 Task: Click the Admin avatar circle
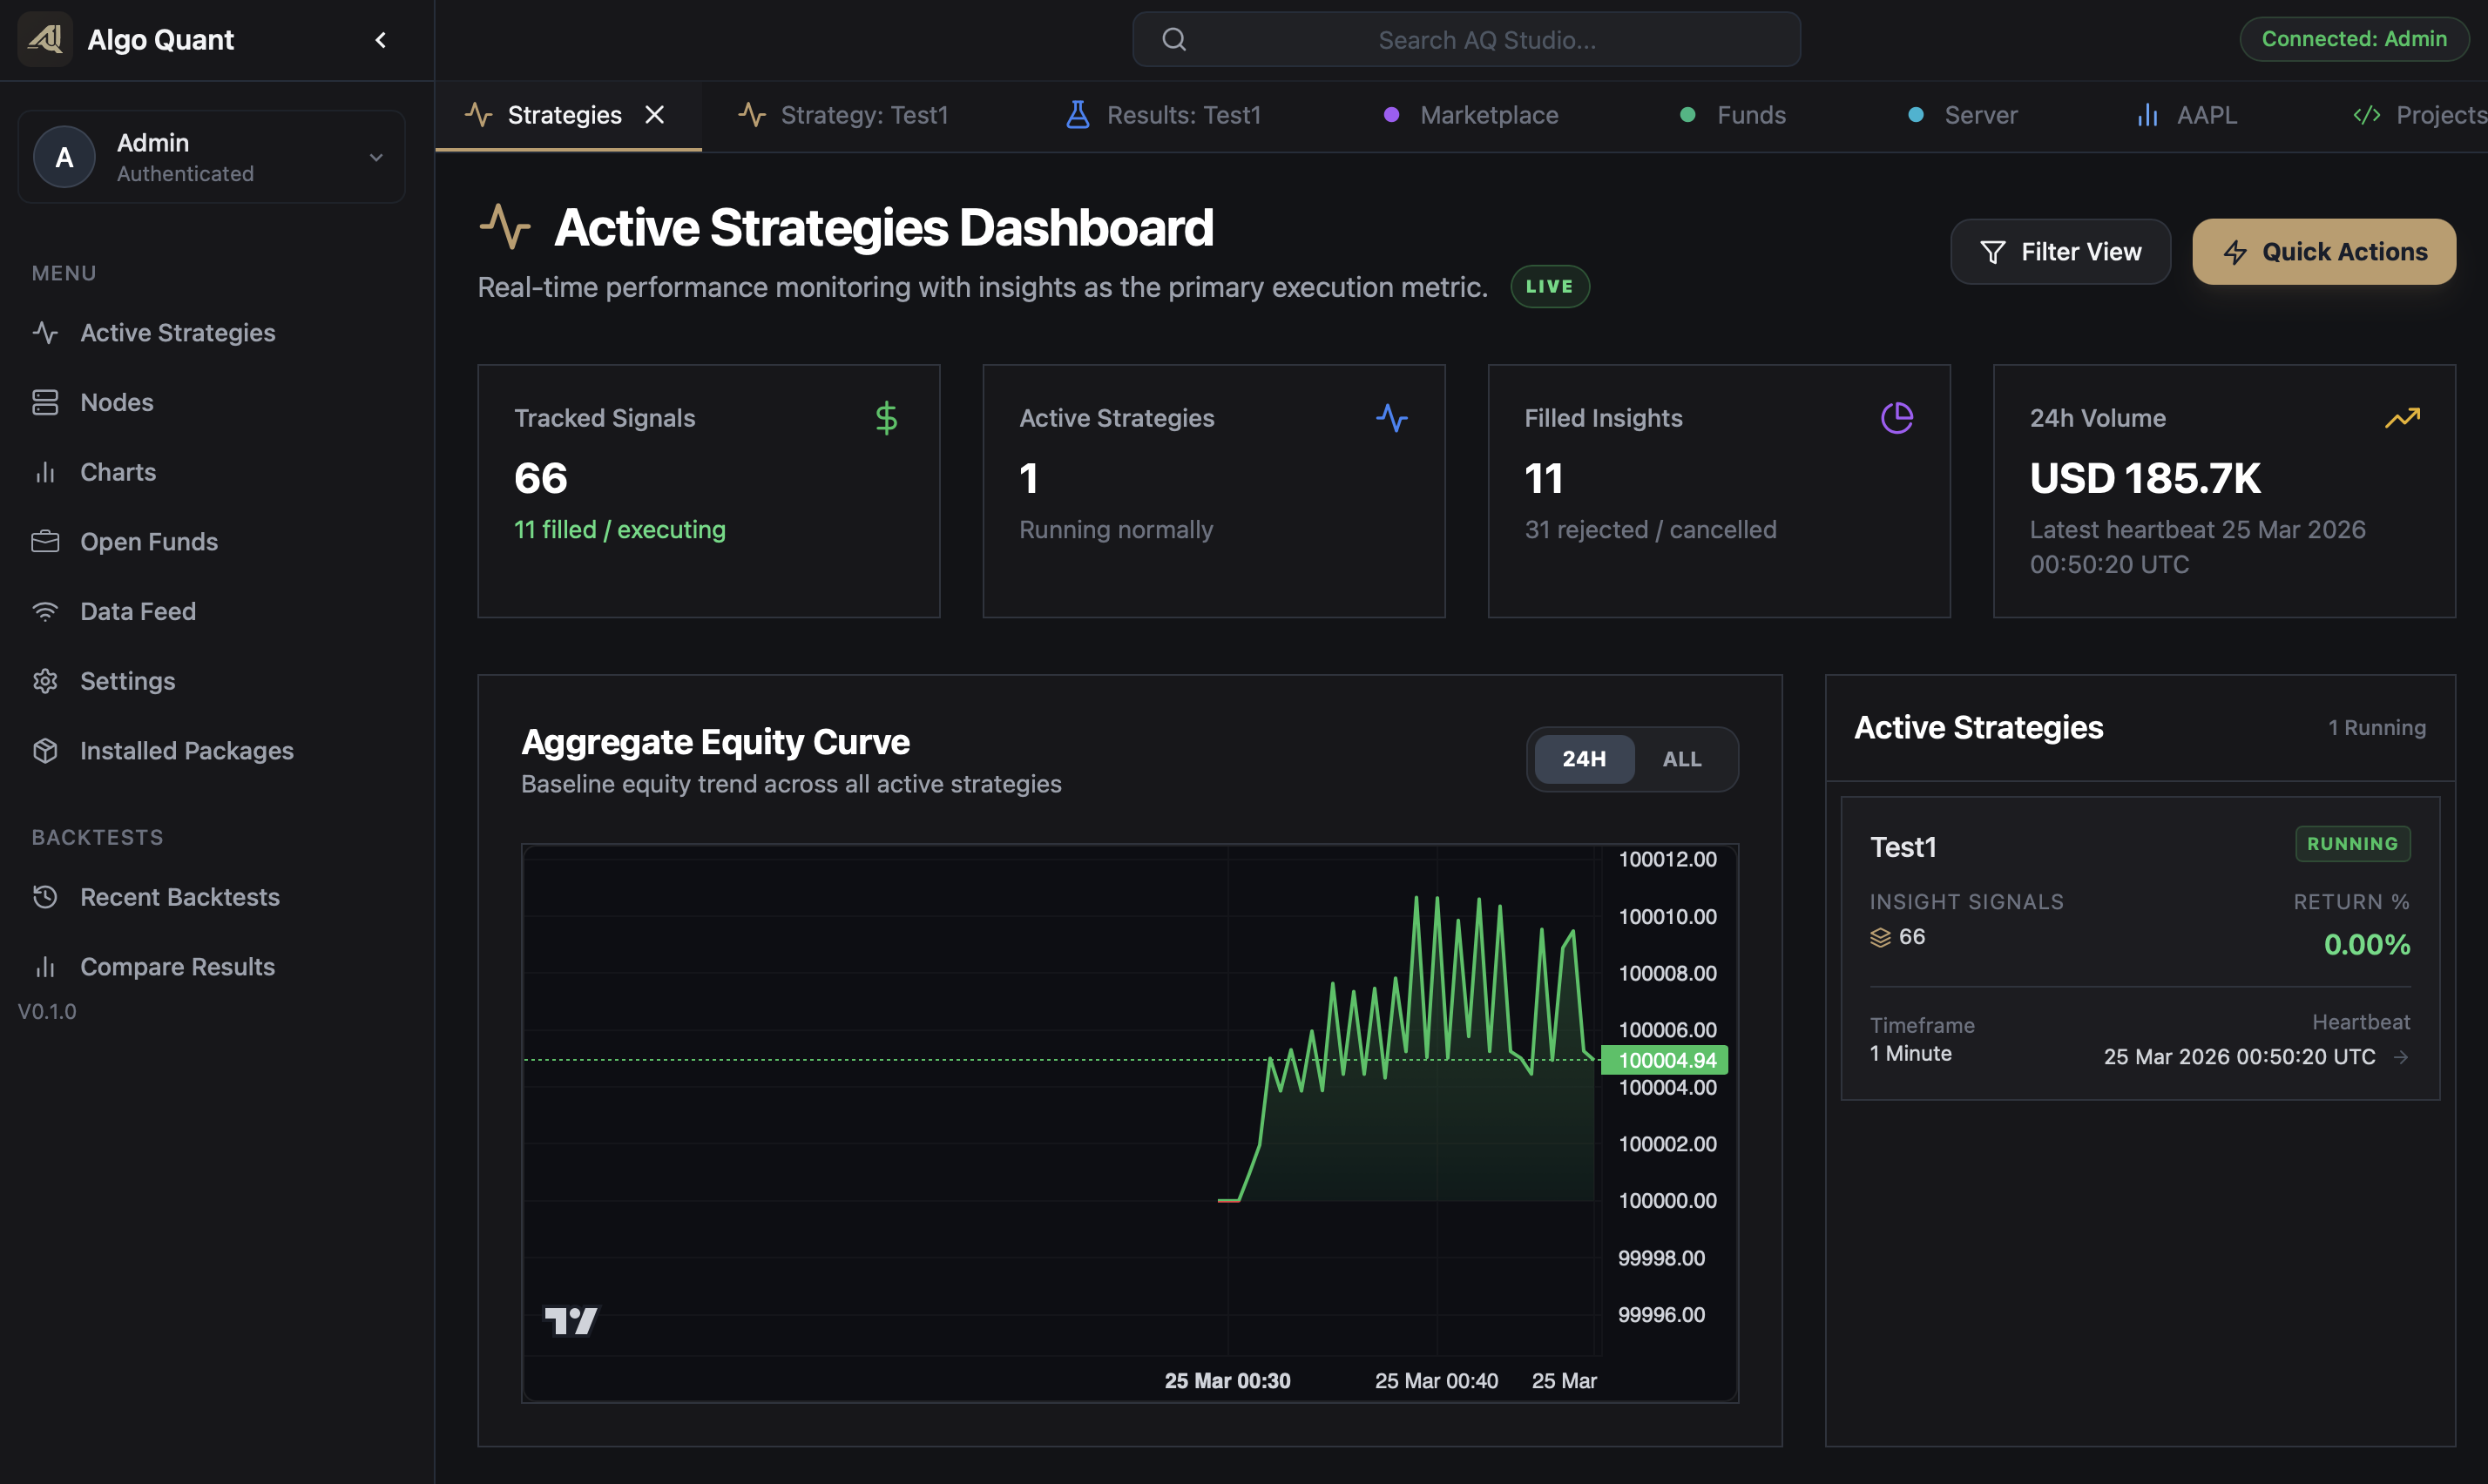[x=64, y=157]
